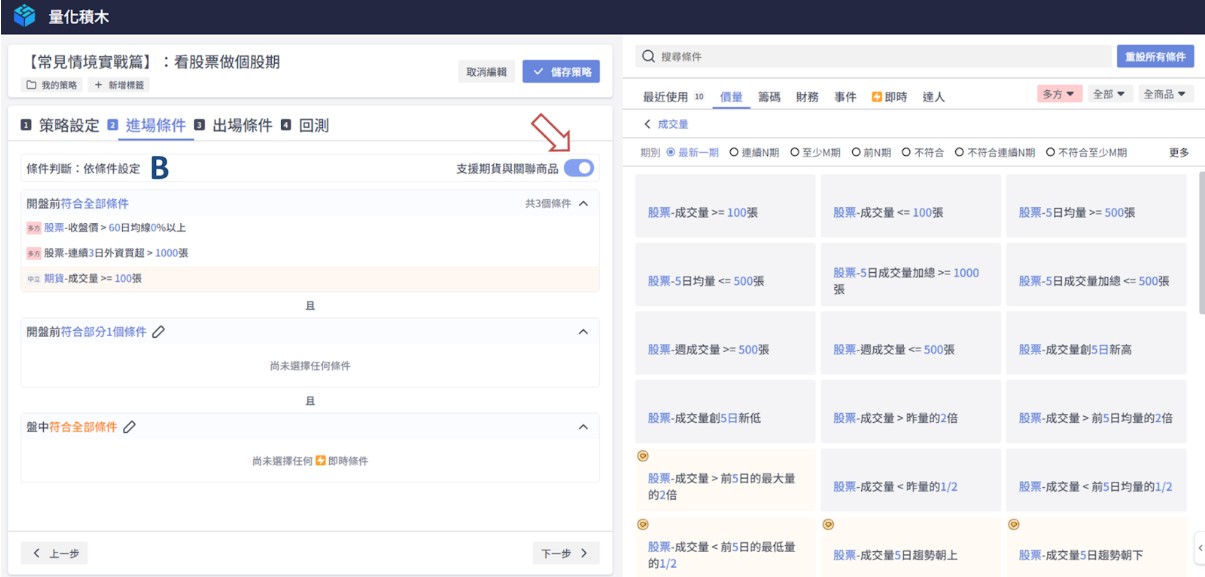Click pencil icon next to 盤中符合全部條件

(x=129, y=427)
